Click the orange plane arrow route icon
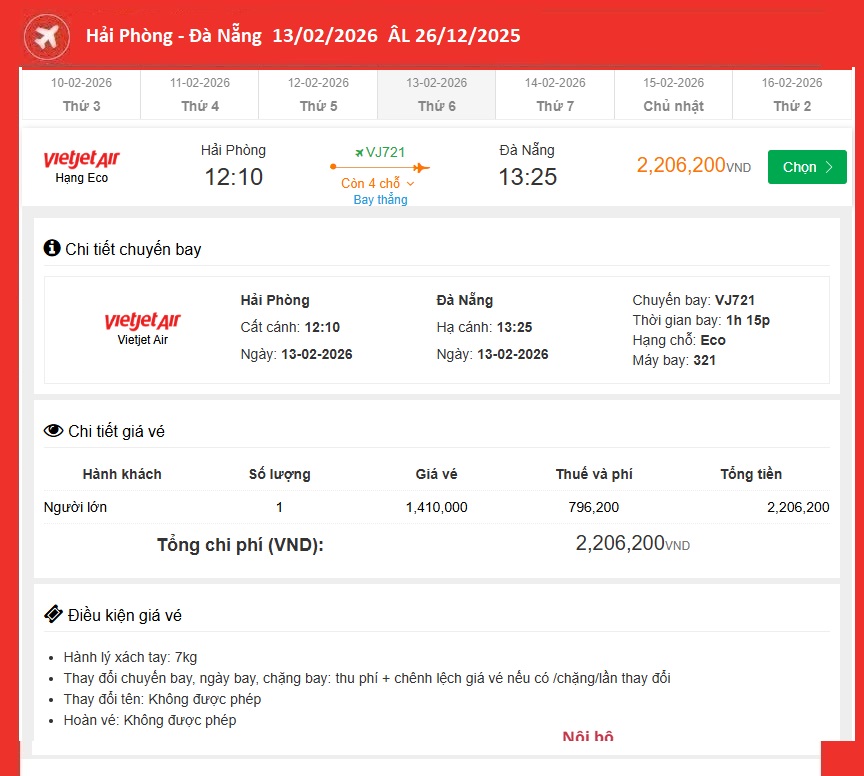864x776 pixels. (x=420, y=167)
